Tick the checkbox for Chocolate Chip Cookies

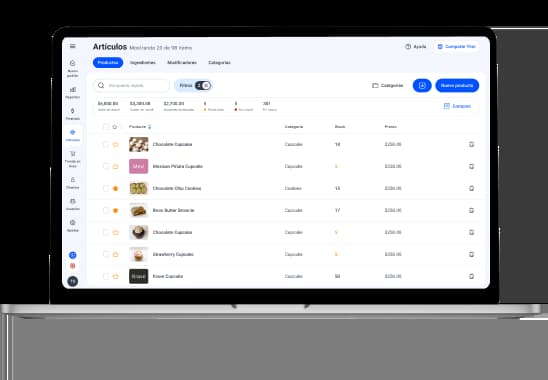click(106, 188)
